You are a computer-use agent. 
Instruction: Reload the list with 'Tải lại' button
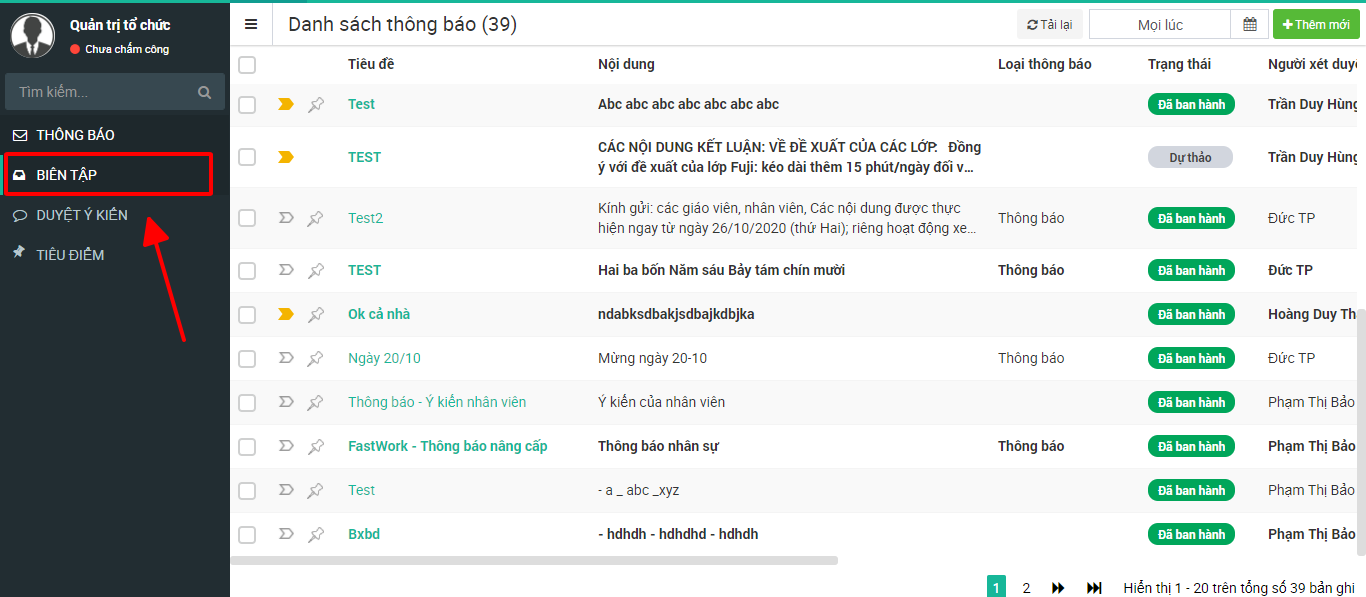click(x=1049, y=25)
